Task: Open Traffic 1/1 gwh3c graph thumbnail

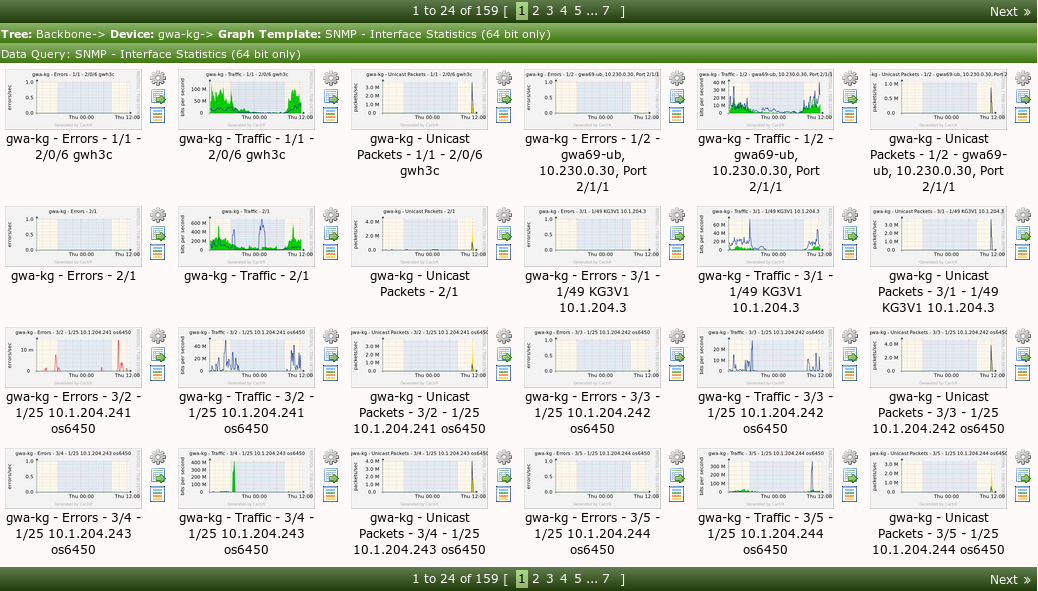Action: coord(246,97)
